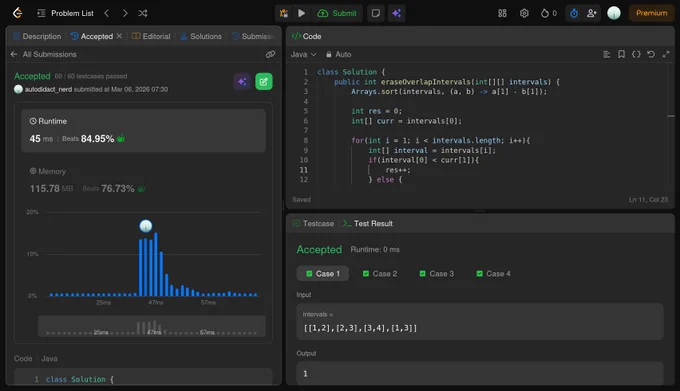Click the 'Ln 11, Col 23' status text
The width and height of the screenshot is (680, 391).
click(649, 200)
